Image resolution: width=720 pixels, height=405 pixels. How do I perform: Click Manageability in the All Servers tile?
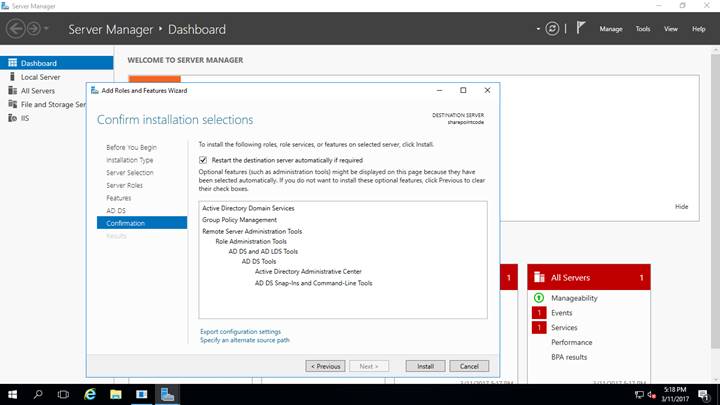[574, 298]
